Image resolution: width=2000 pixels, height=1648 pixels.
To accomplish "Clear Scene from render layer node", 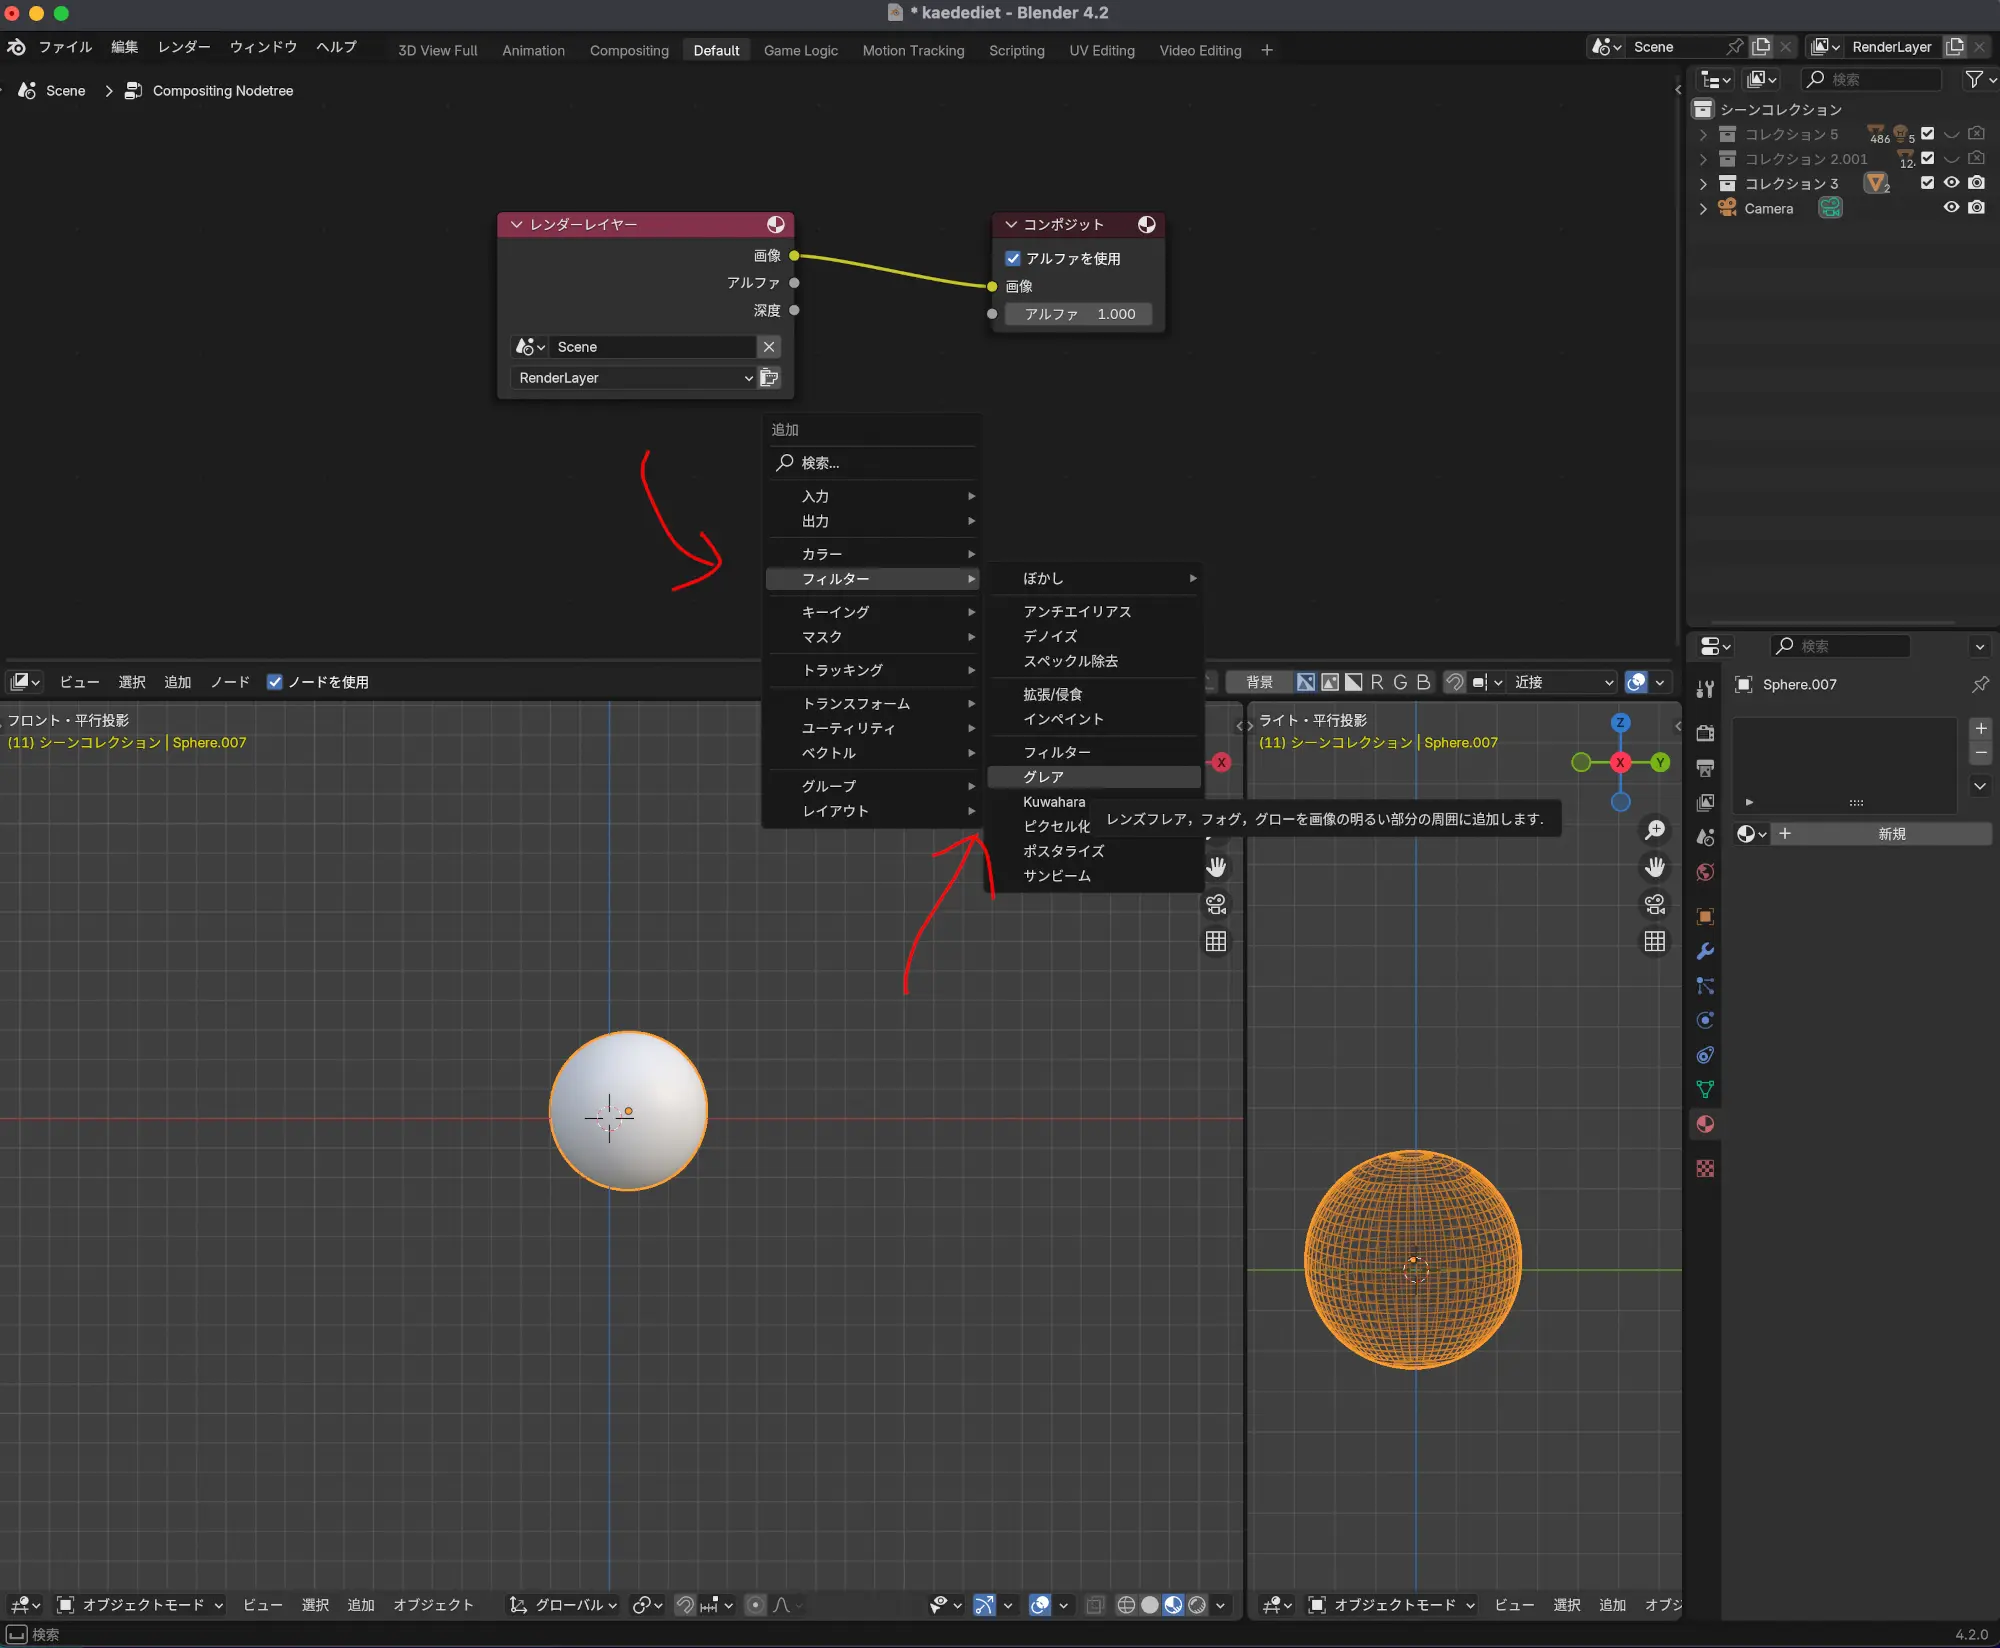I will point(768,347).
